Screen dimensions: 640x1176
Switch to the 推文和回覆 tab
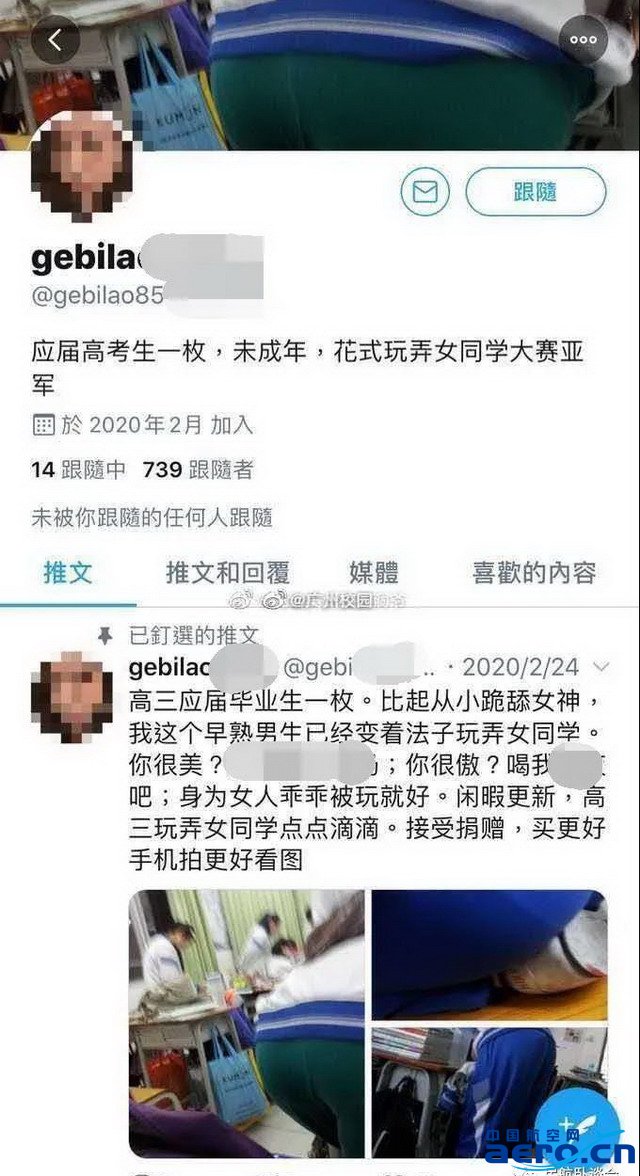[x=227, y=573]
